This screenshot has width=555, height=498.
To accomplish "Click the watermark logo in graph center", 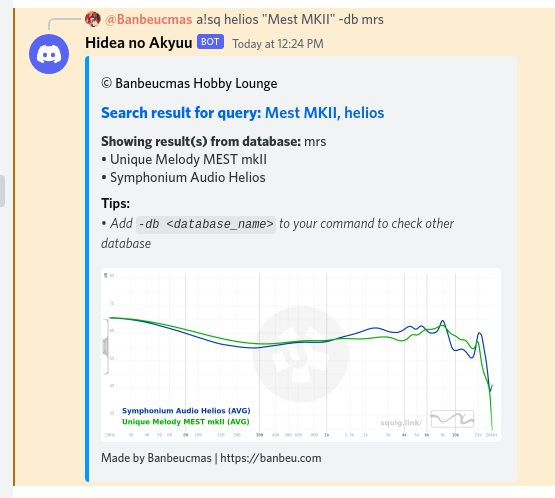I will click(x=301, y=354).
